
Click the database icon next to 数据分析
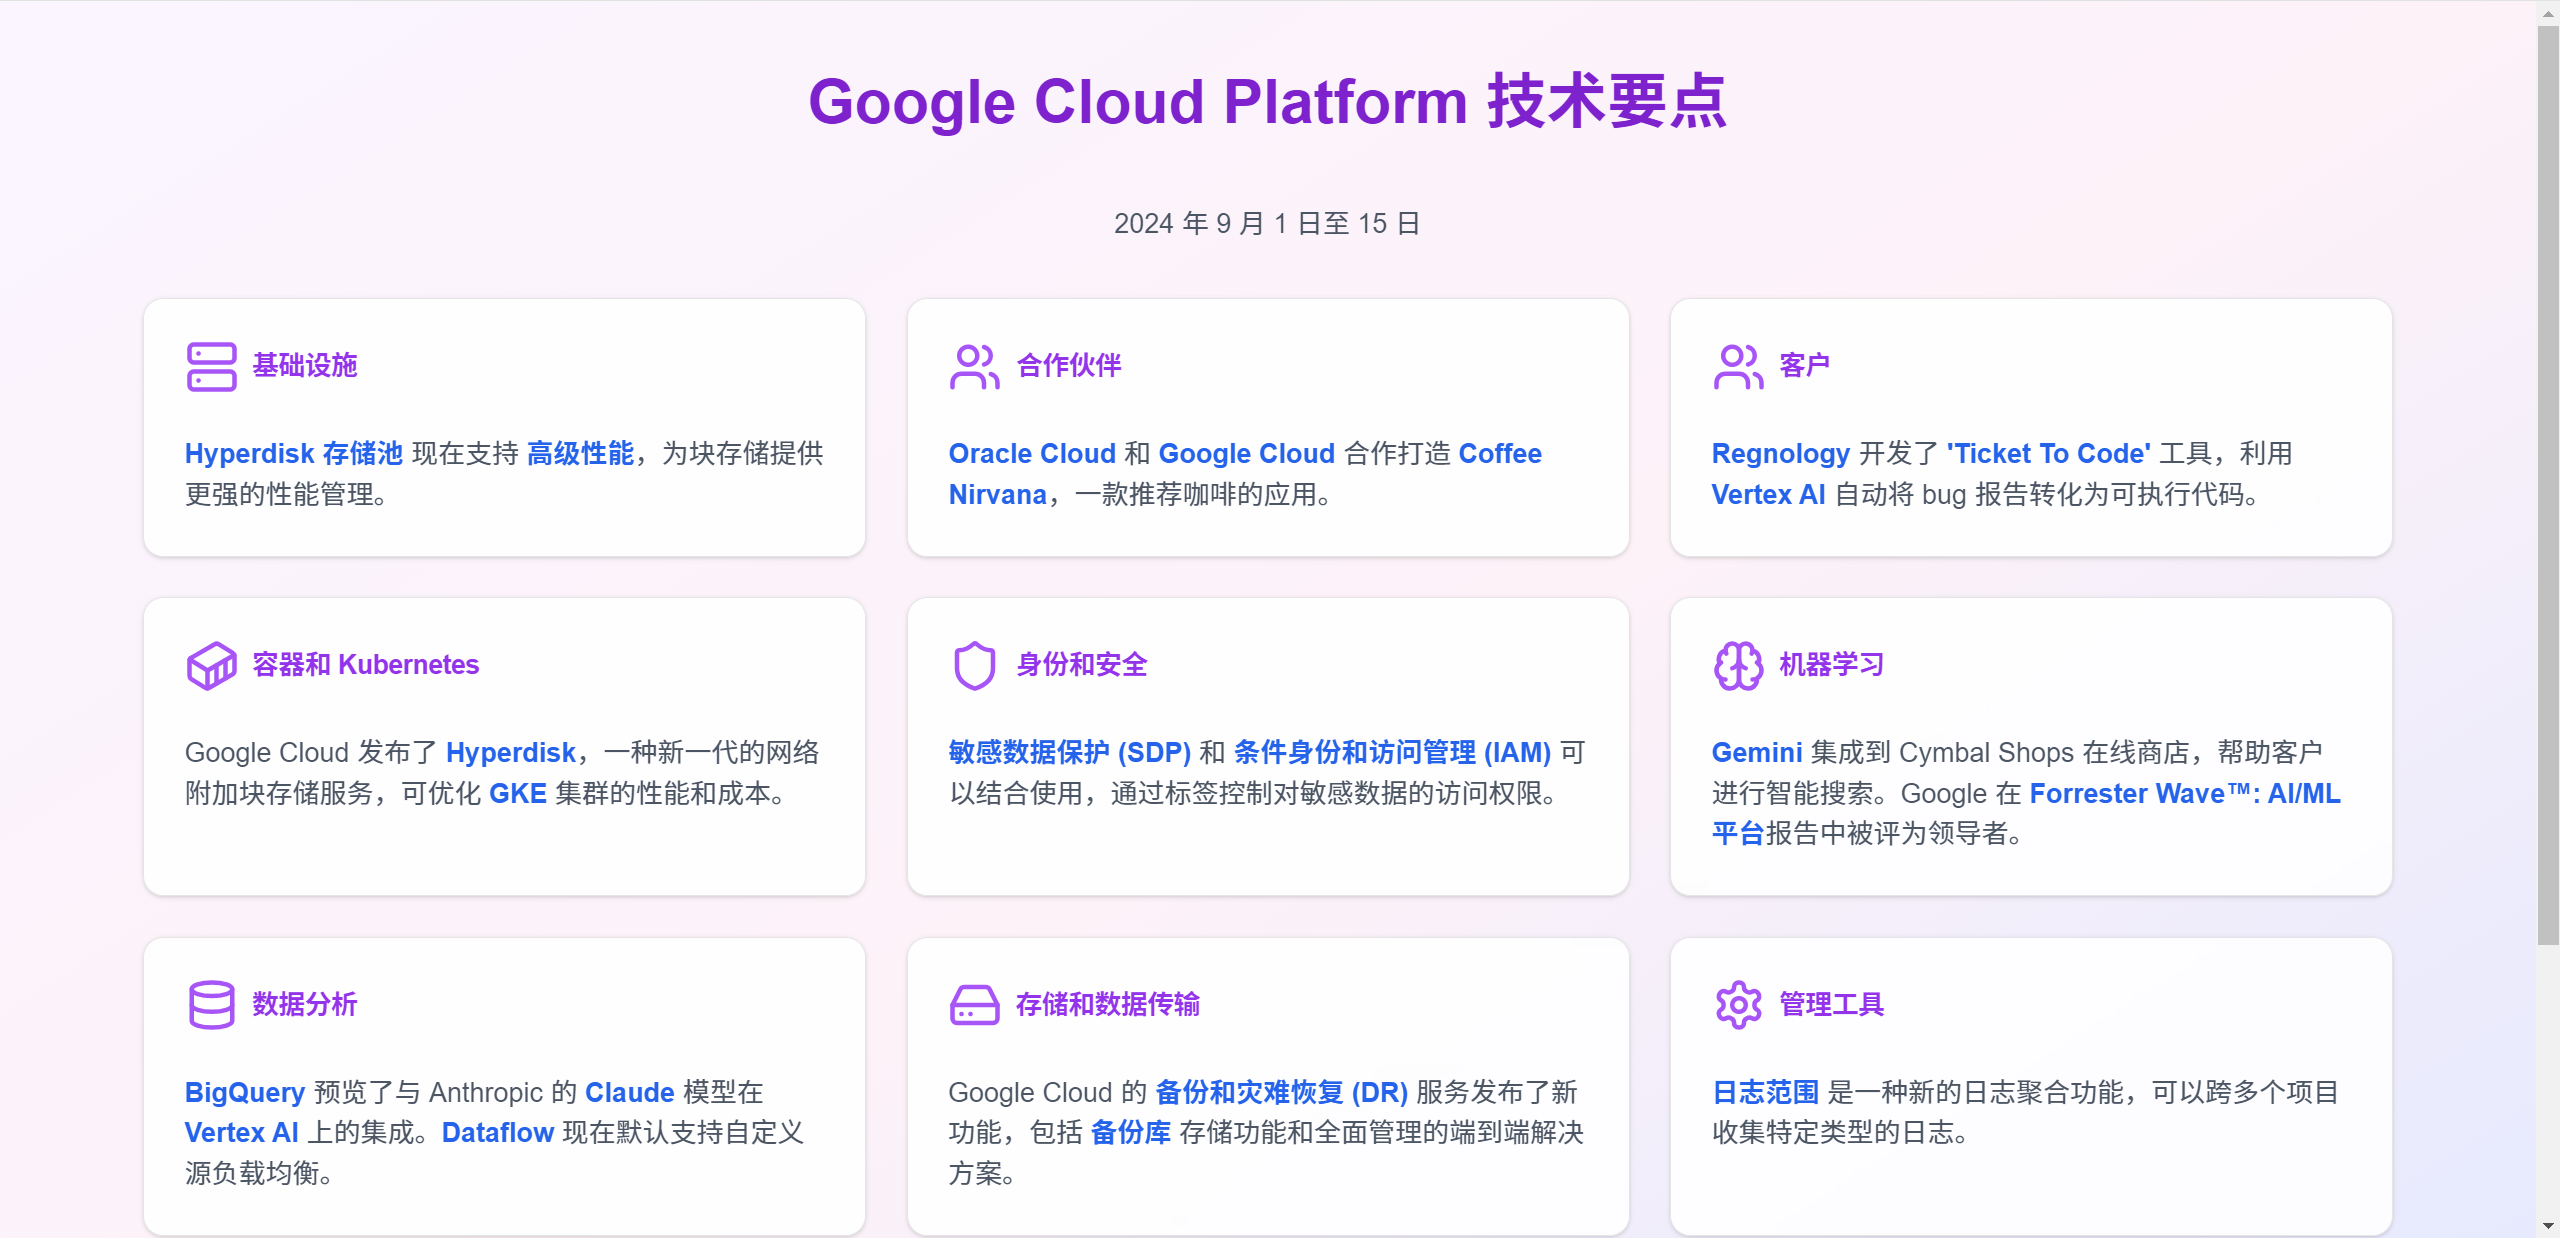point(210,1005)
